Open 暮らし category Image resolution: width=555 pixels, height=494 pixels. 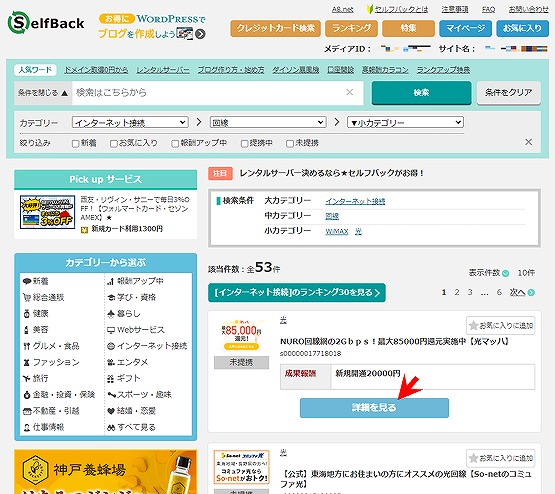(x=124, y=314)
